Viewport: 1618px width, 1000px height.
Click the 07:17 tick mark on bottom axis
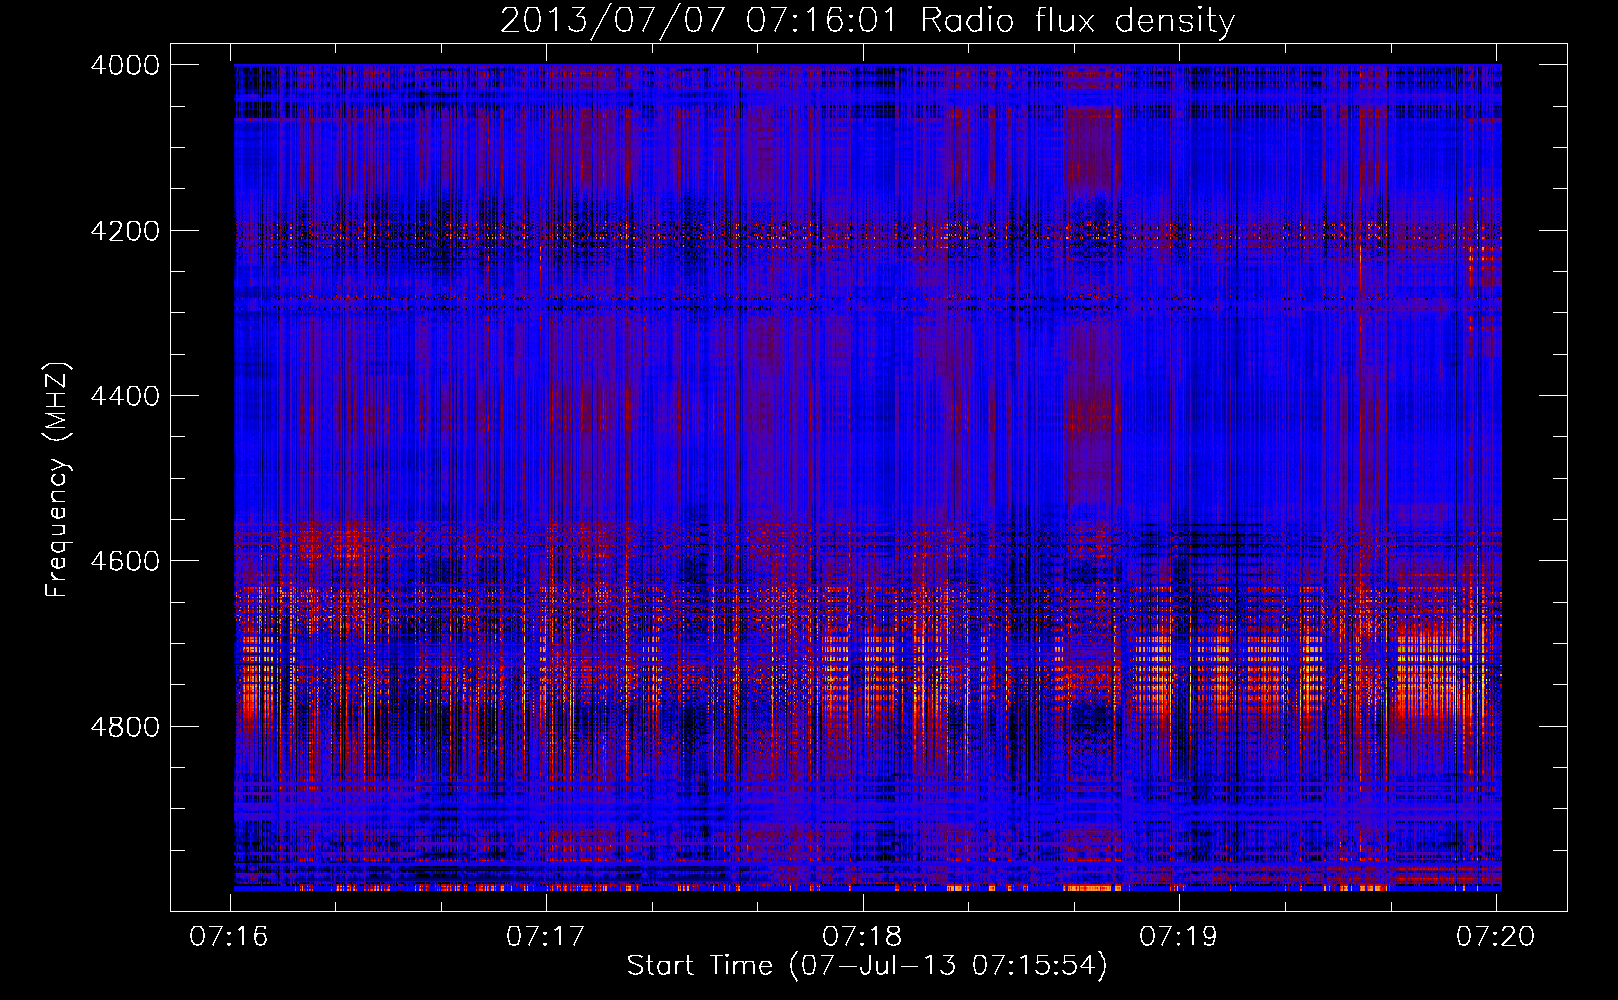click(x=547, y=901)
